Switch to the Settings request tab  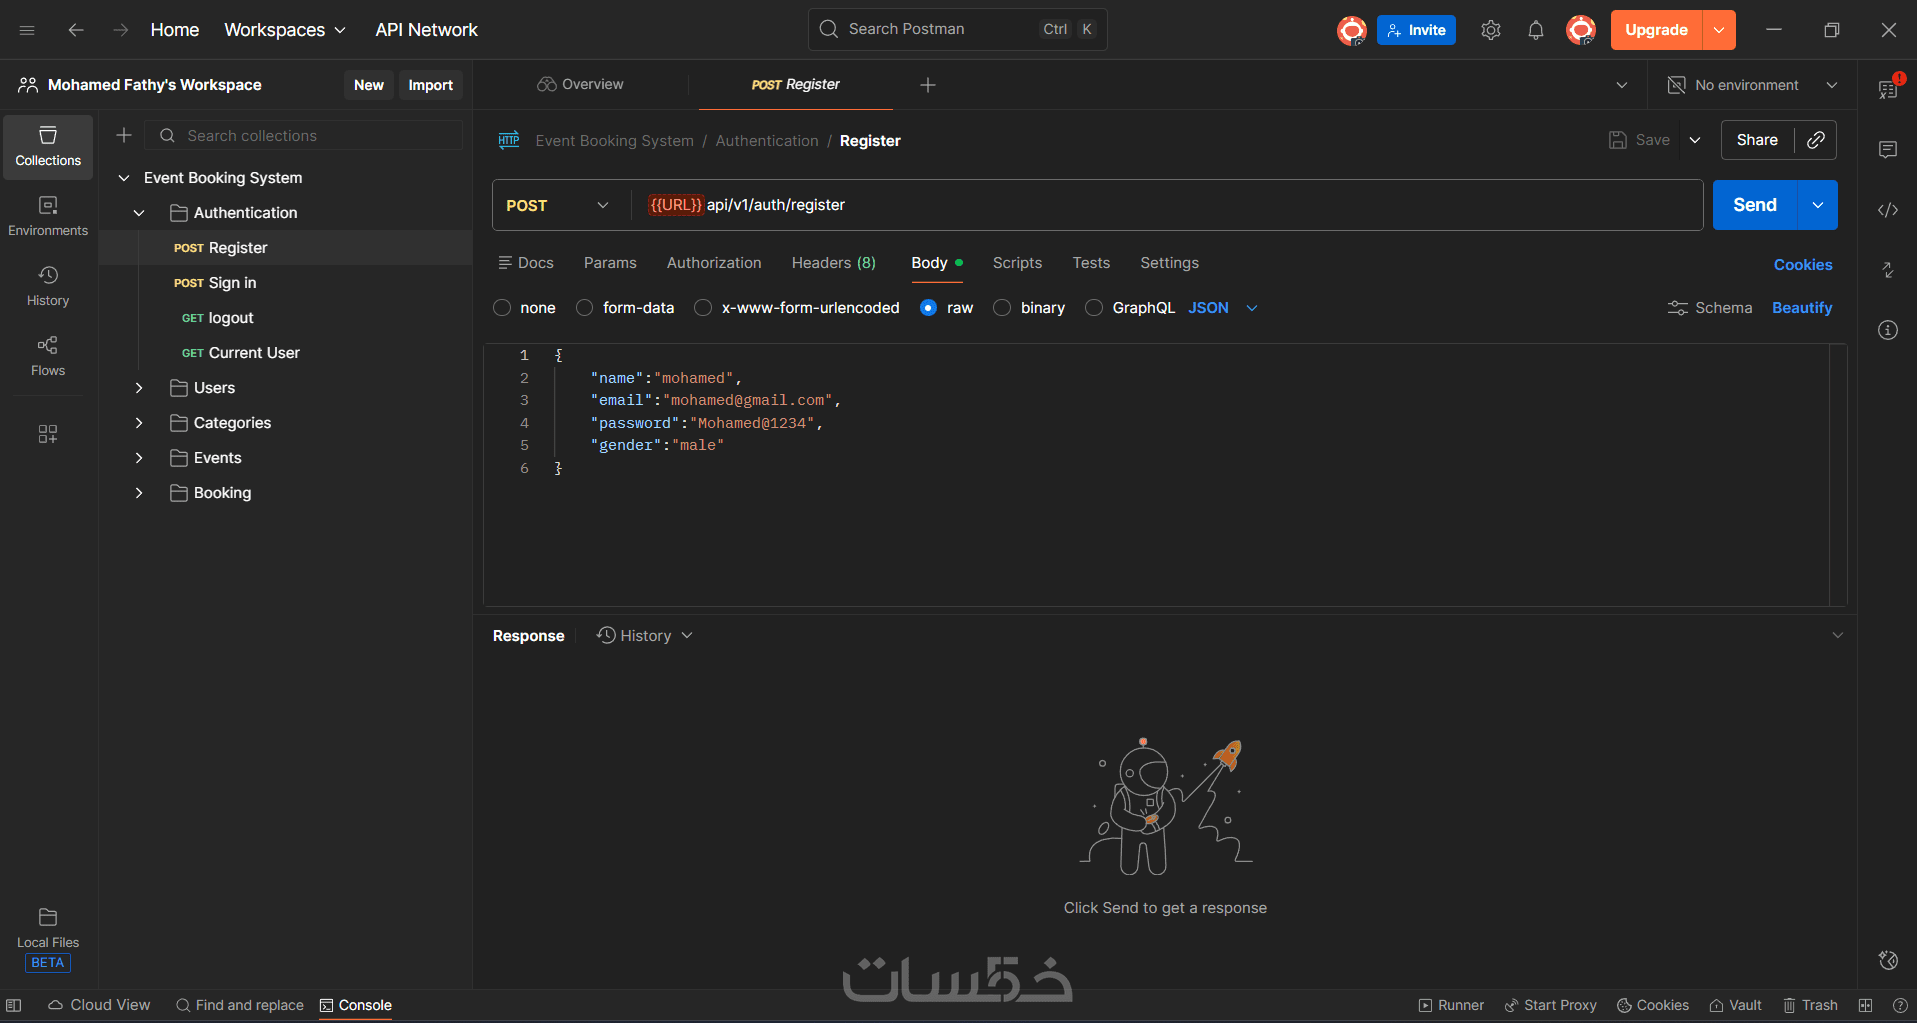[1169, 263]
